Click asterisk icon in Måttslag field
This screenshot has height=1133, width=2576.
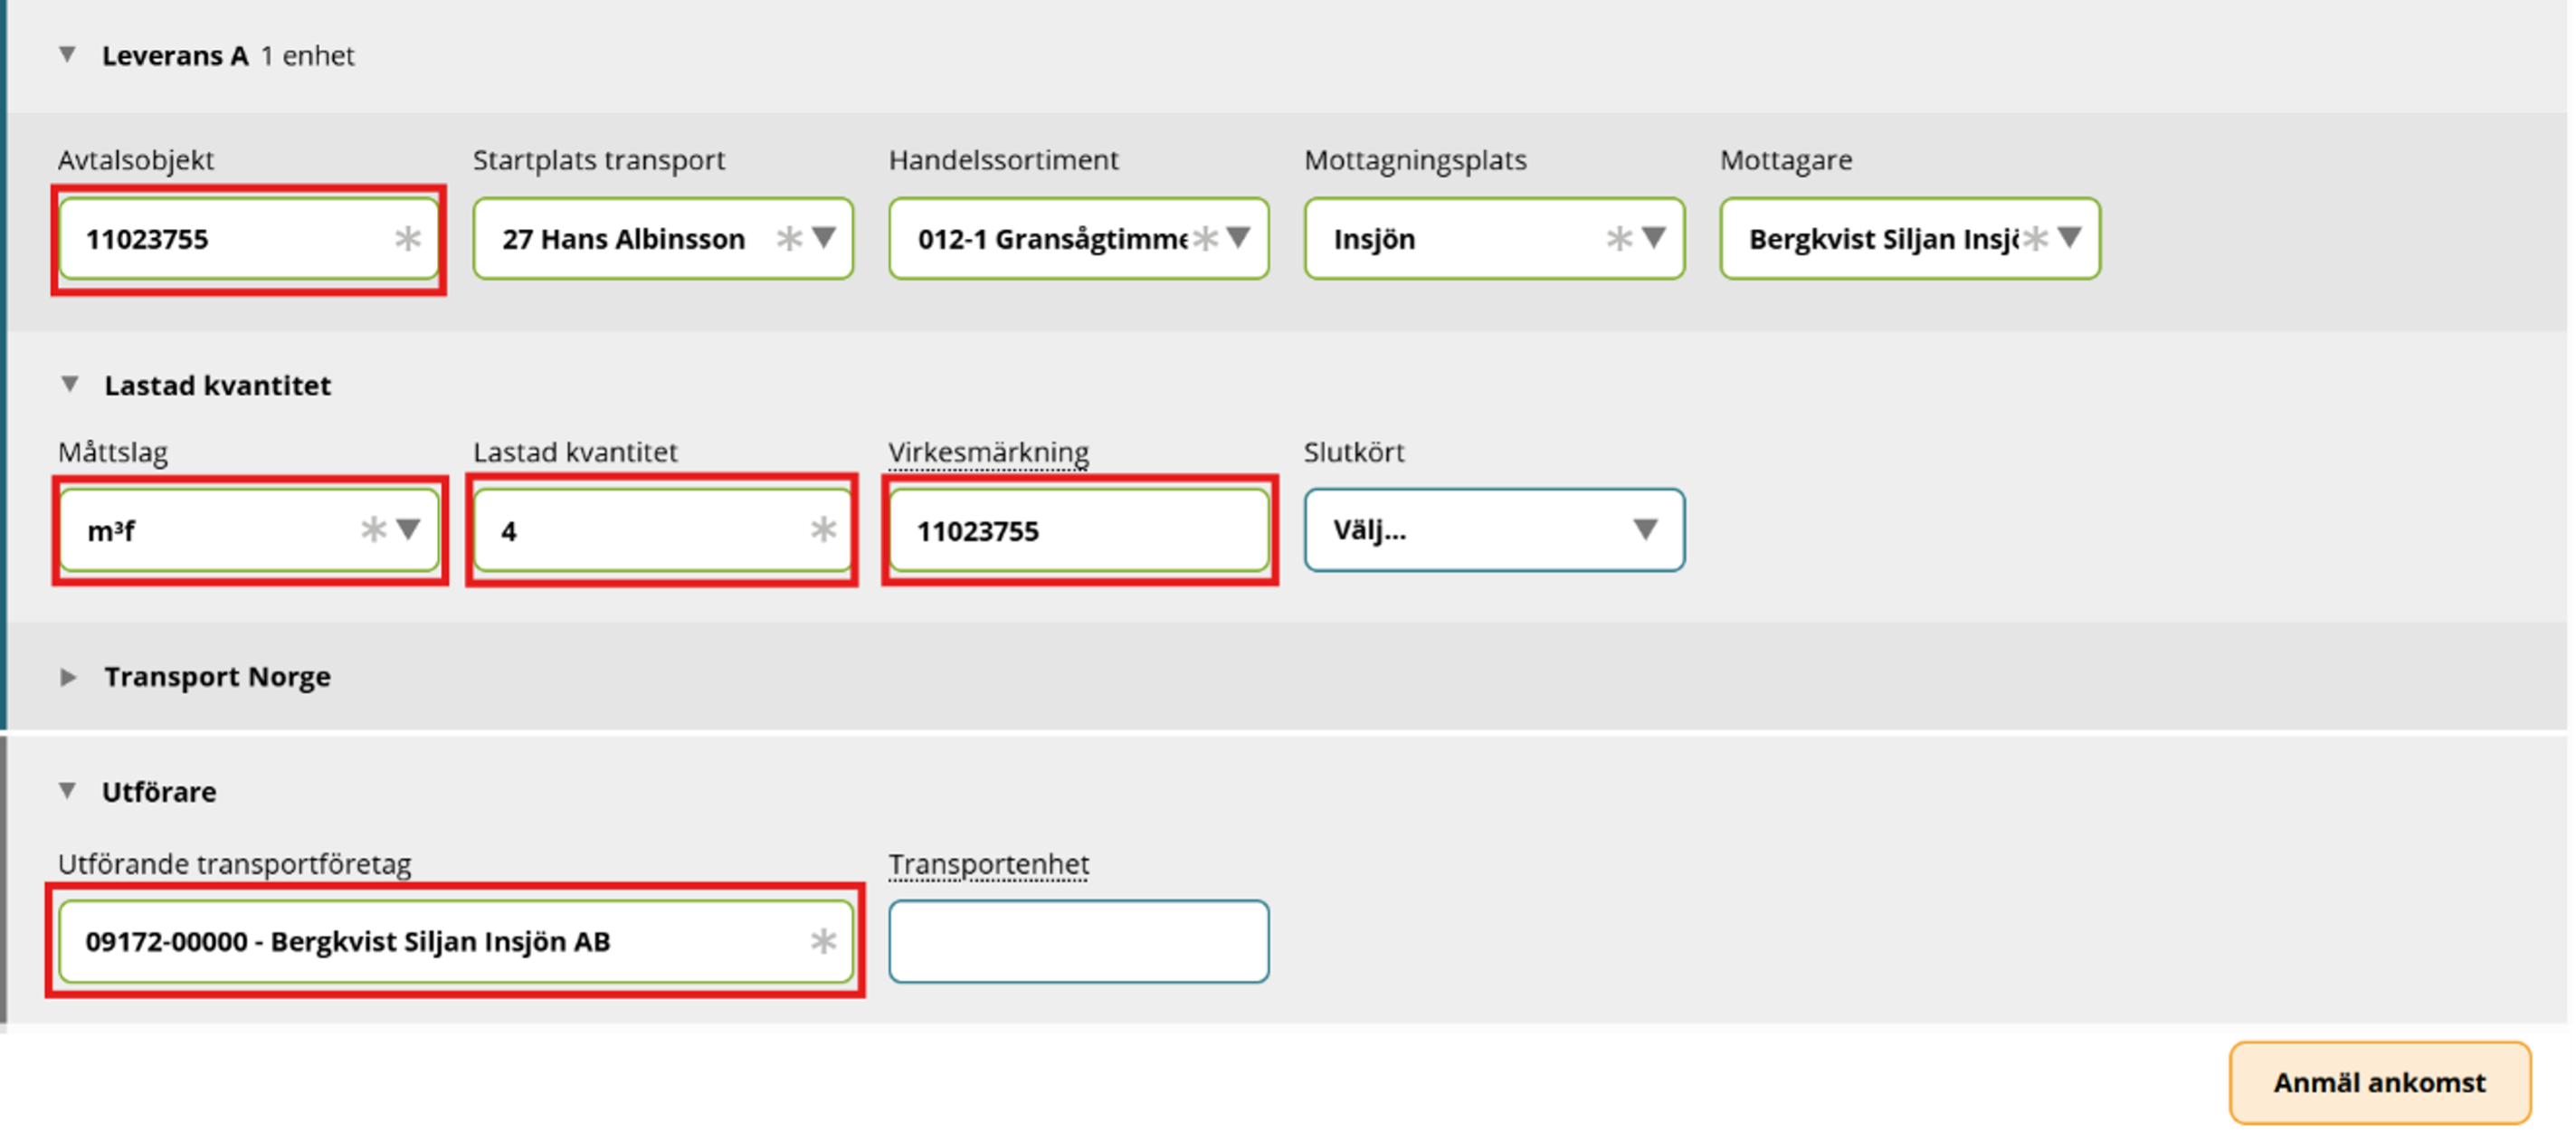tap(373, 529)
